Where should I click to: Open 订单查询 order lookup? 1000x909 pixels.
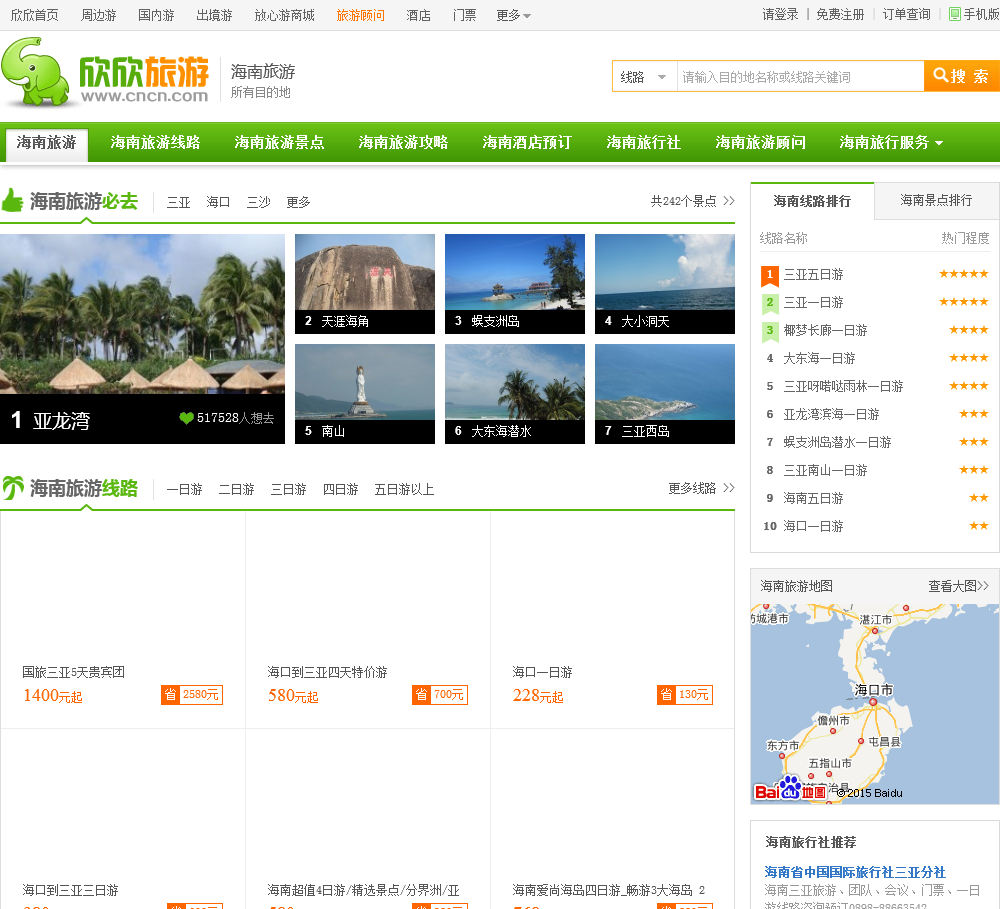click(906, 15)
